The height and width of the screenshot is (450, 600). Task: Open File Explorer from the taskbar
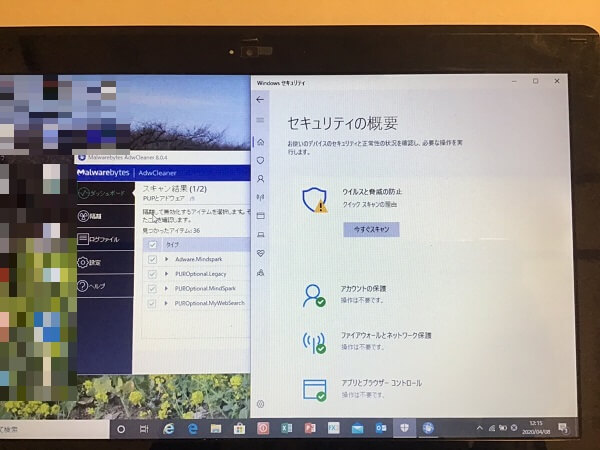point(216,429)
